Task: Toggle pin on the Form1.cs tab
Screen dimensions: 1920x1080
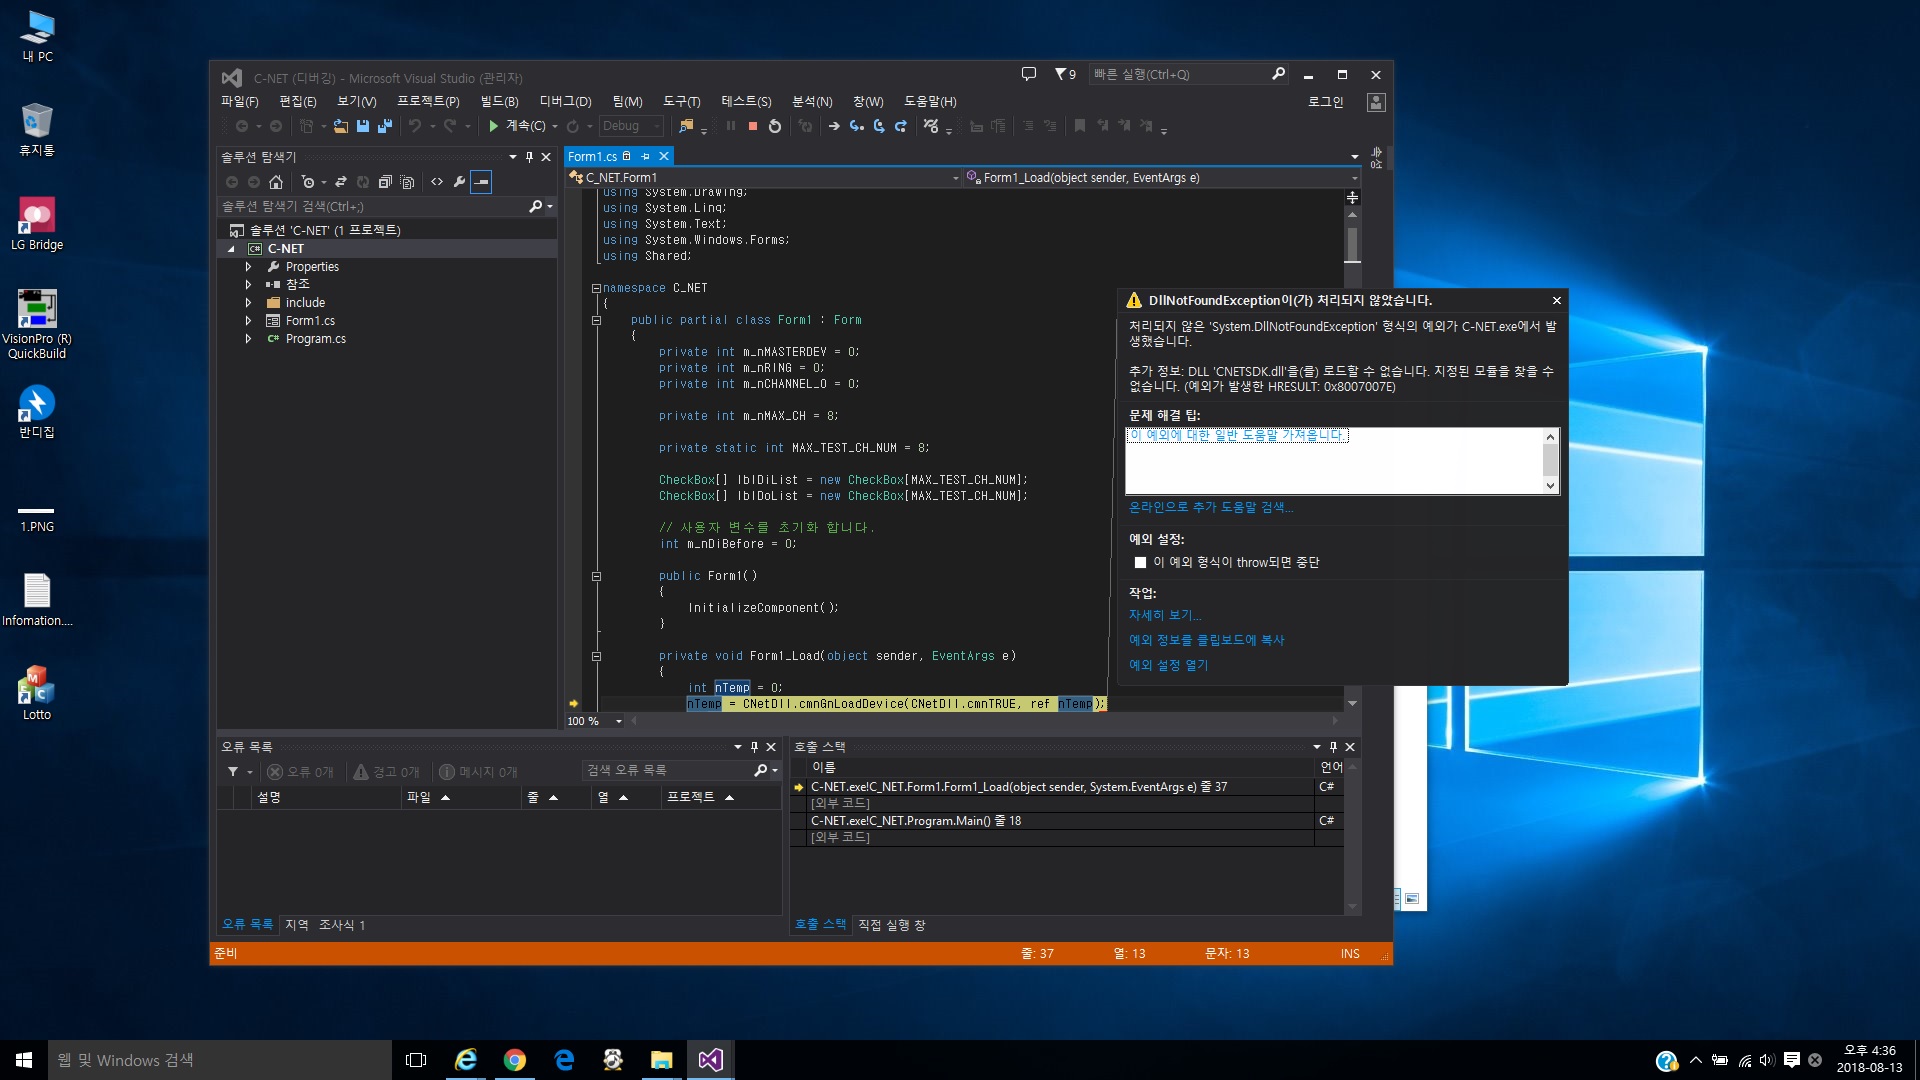Action: [x=645, y=157]
